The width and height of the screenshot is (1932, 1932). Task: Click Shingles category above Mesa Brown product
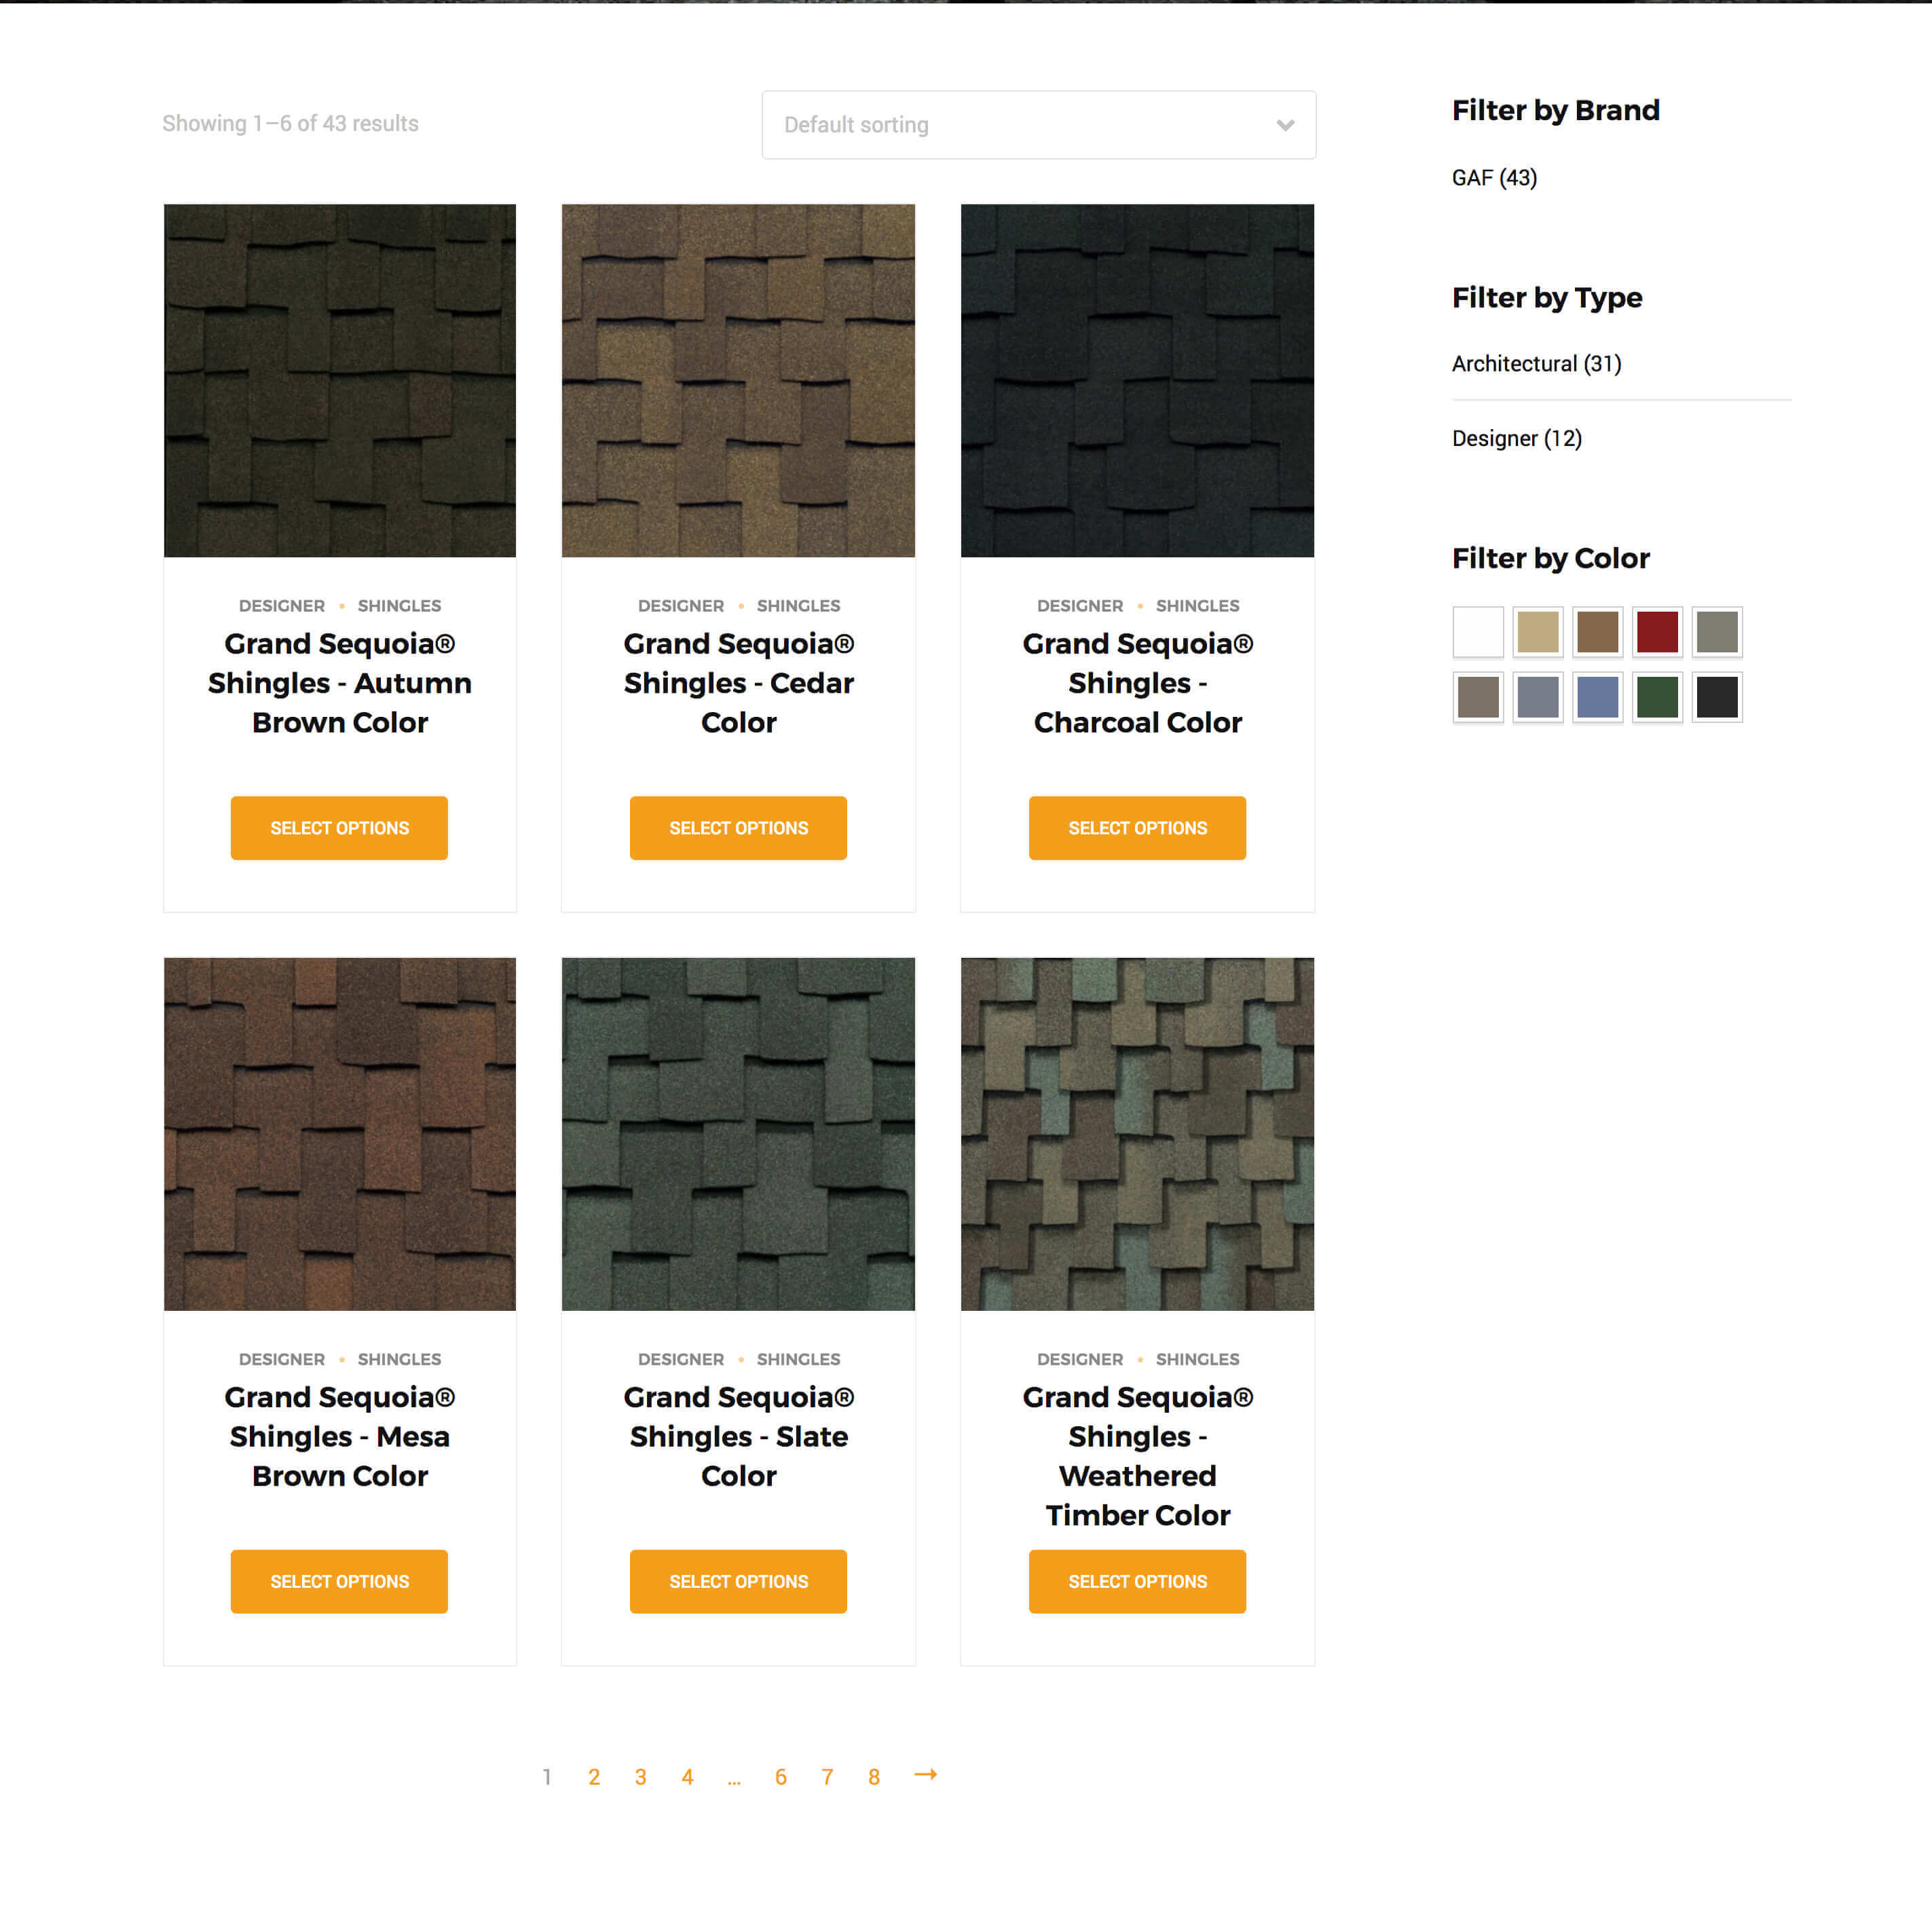(399, 1359)
